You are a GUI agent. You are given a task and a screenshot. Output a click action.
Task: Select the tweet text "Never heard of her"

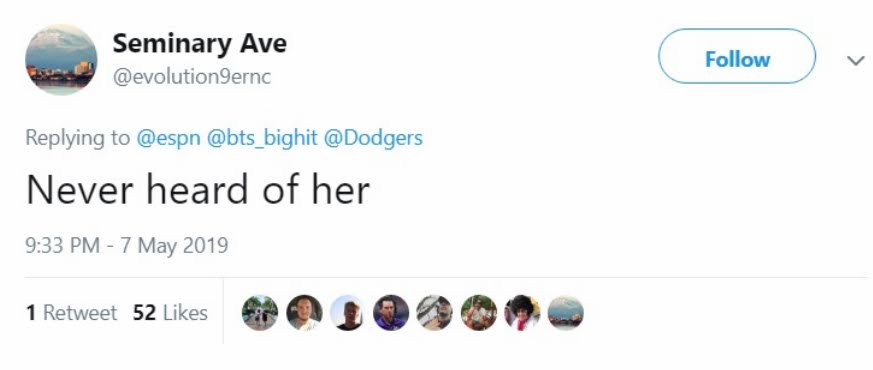[x=198, y=189]
